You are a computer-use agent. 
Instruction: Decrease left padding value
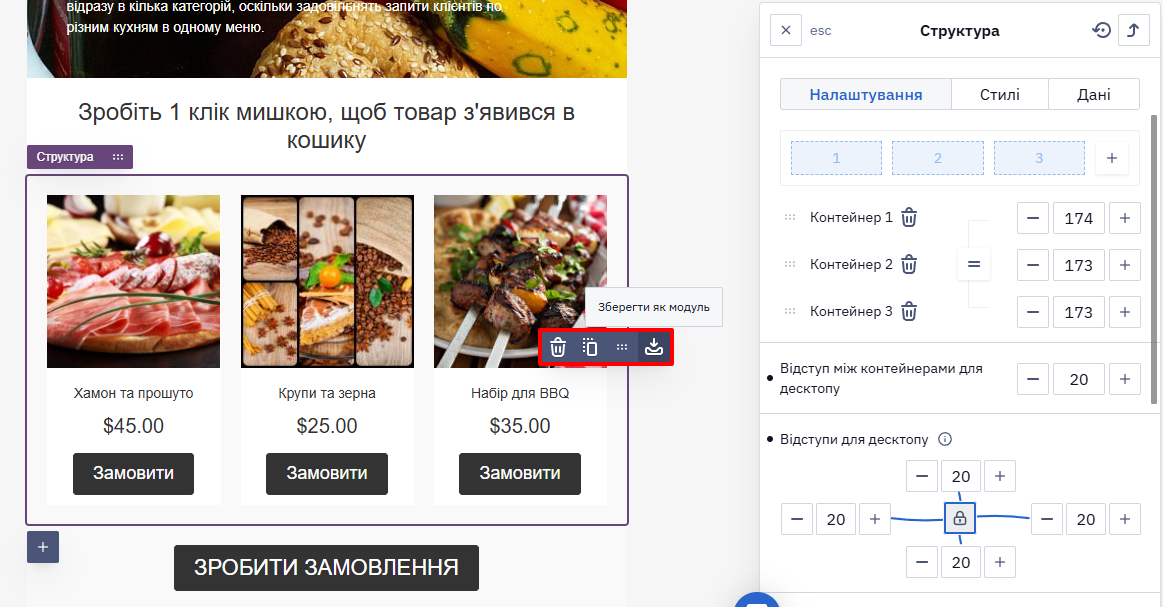click(x=797, y=519)
